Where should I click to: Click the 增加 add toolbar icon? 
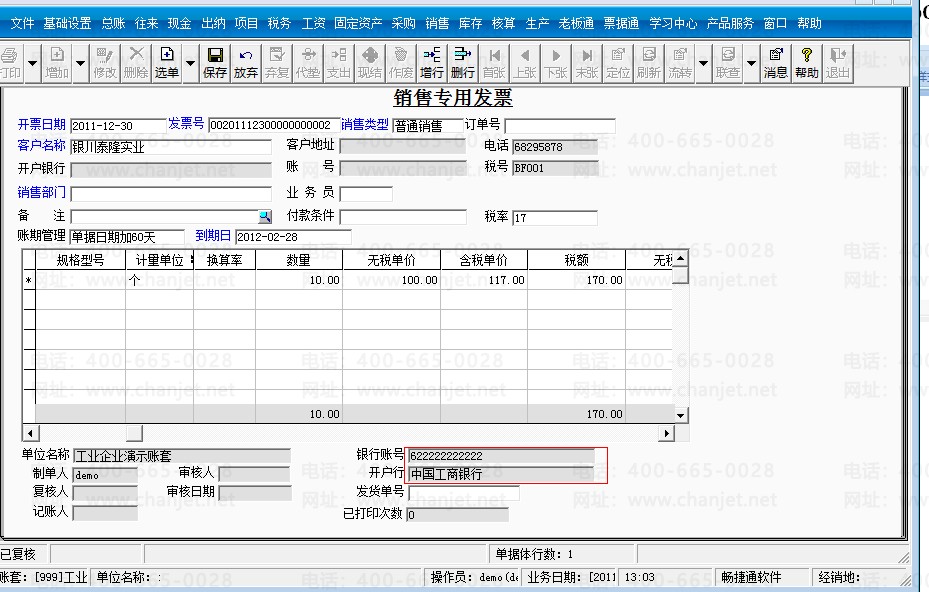[57, 63]
